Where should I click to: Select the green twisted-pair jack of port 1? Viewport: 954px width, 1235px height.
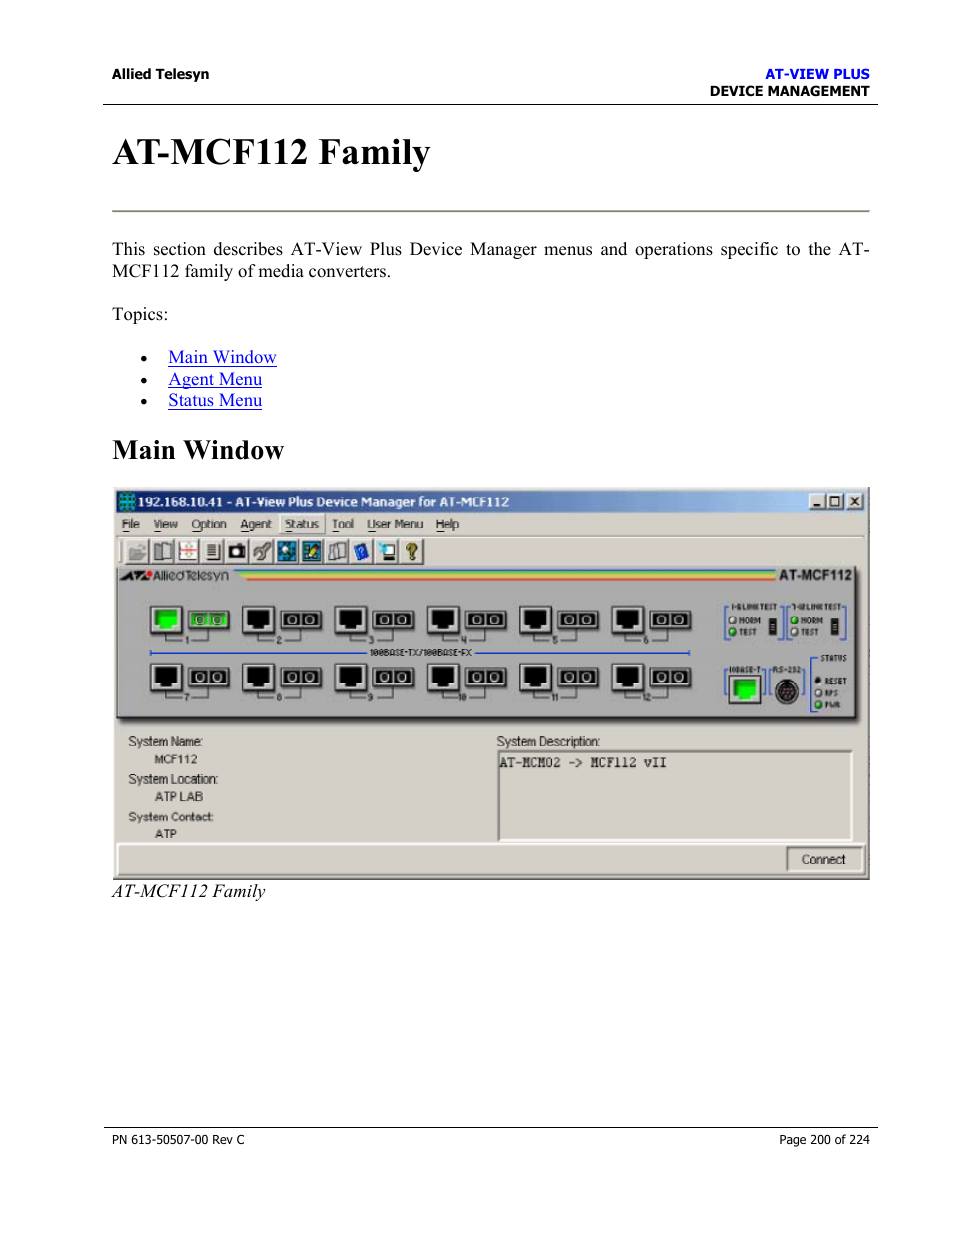(166, 620)
